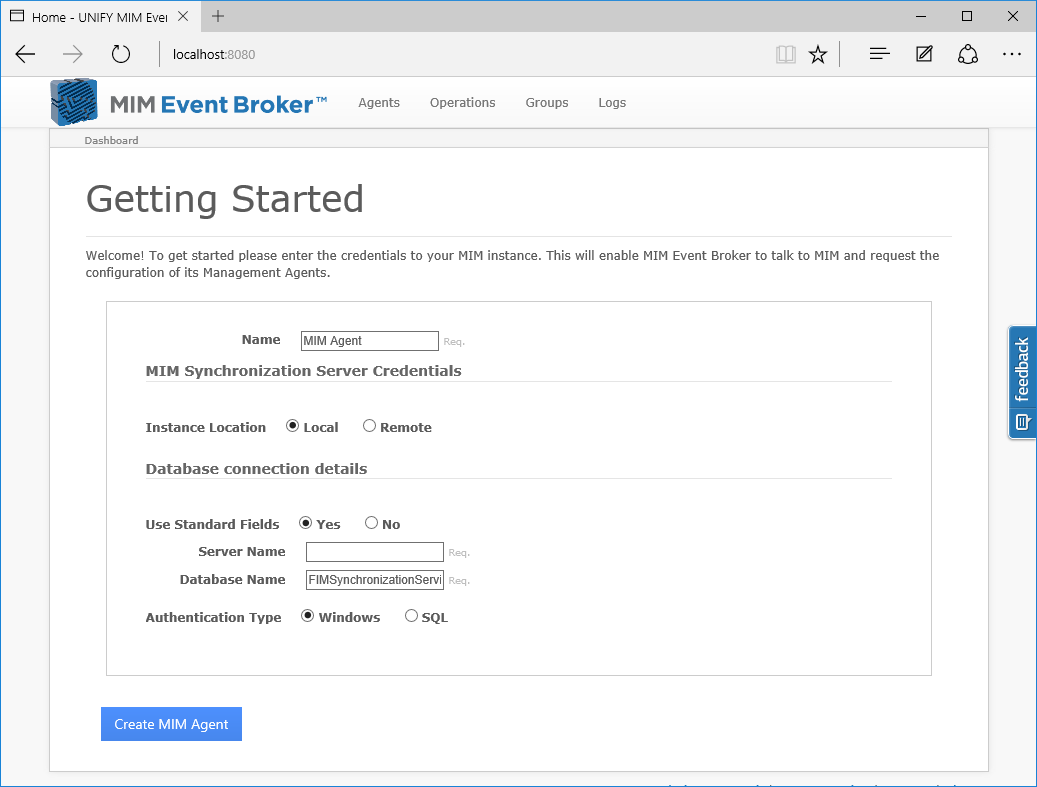1037x787 pixels.
Task: Open reading view book icon
Action: tap(785, 54)
